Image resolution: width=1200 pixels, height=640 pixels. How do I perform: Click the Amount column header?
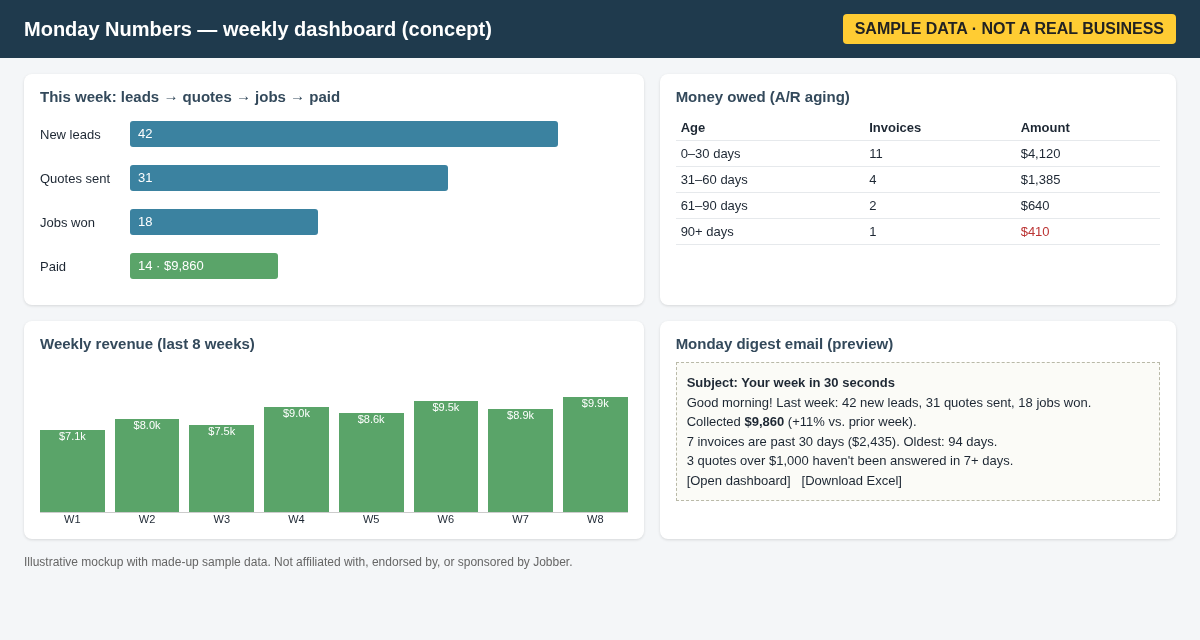click(x=1045, y=127)
